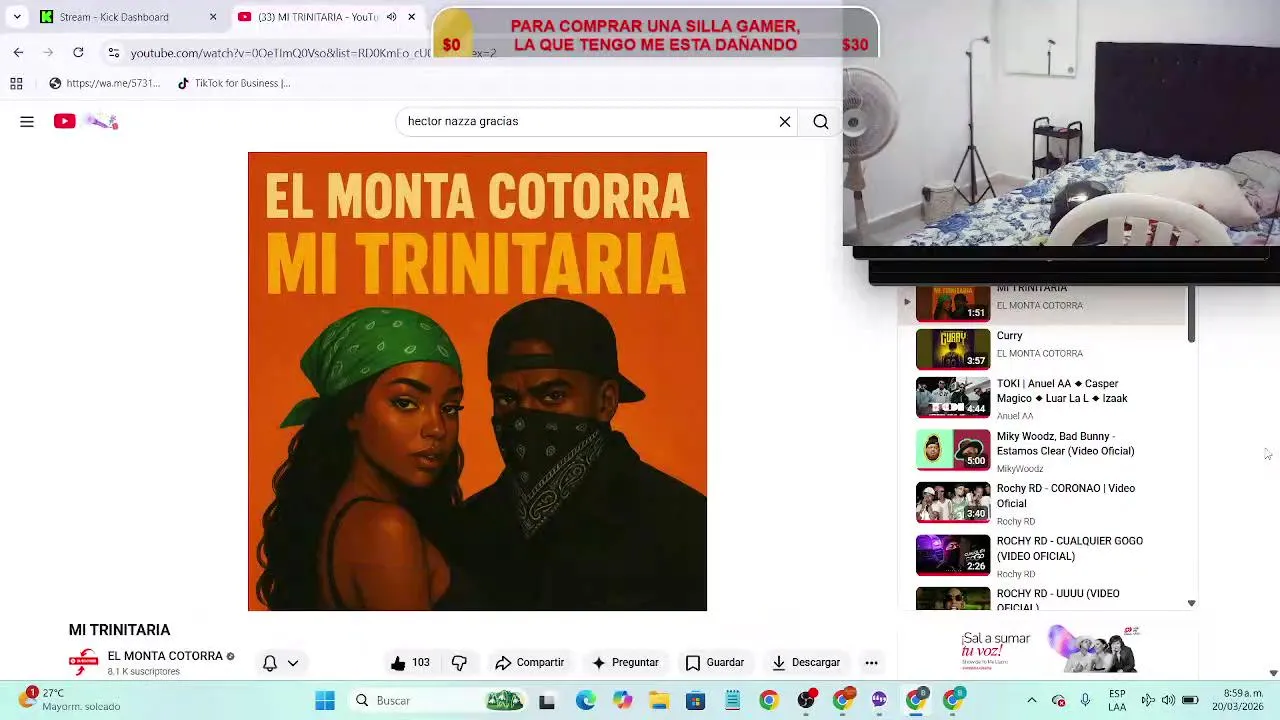Launch Microsoft Edge from taskbar

click(x=585, y=701)
